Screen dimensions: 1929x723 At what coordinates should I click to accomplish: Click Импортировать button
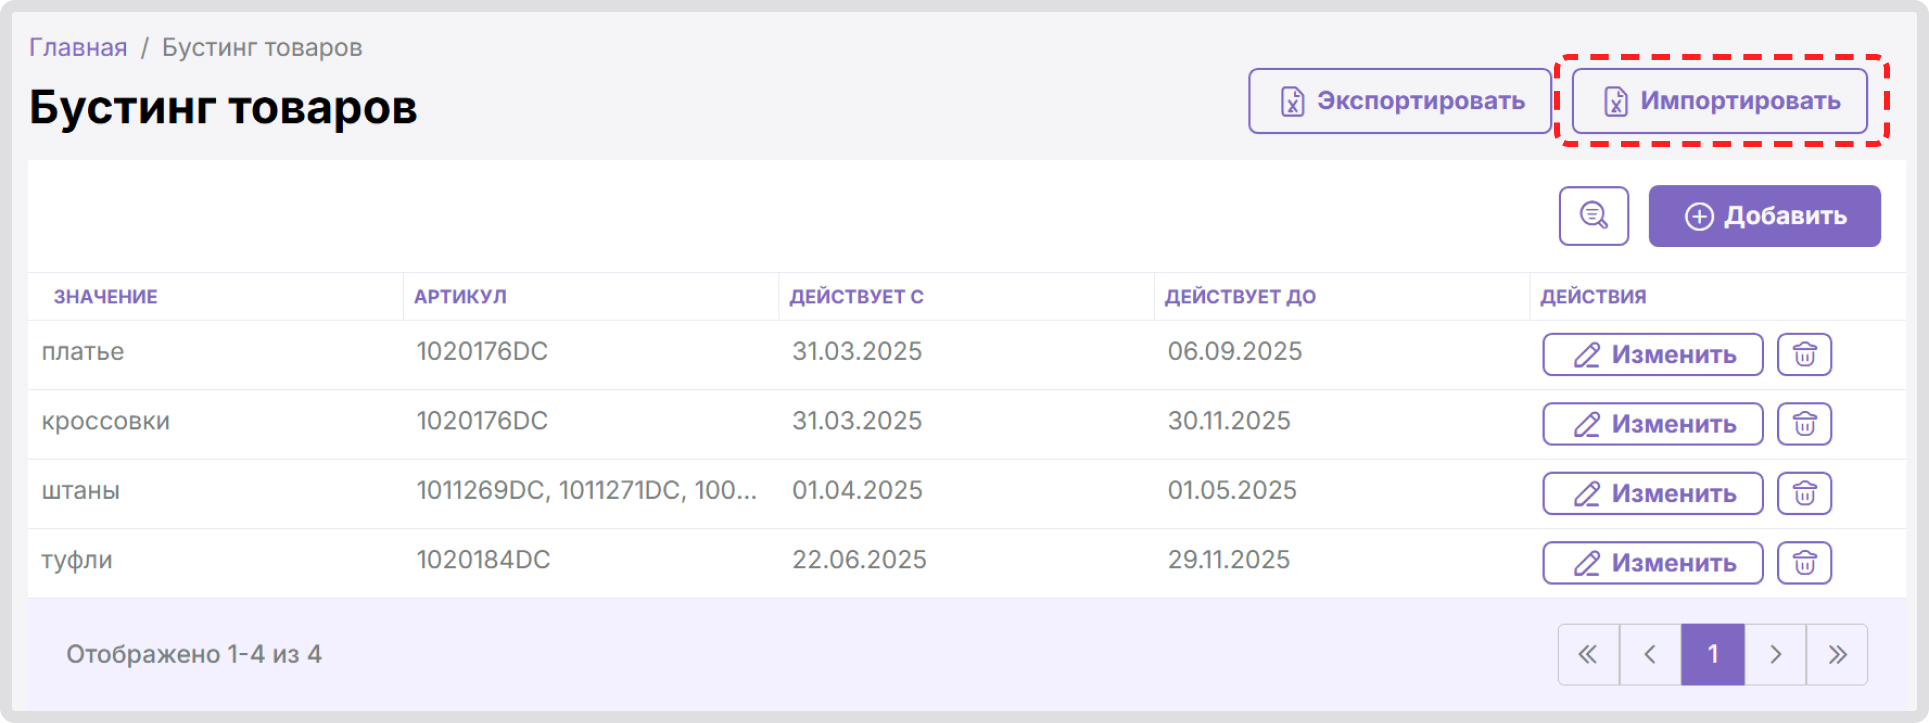[1719, 101]
